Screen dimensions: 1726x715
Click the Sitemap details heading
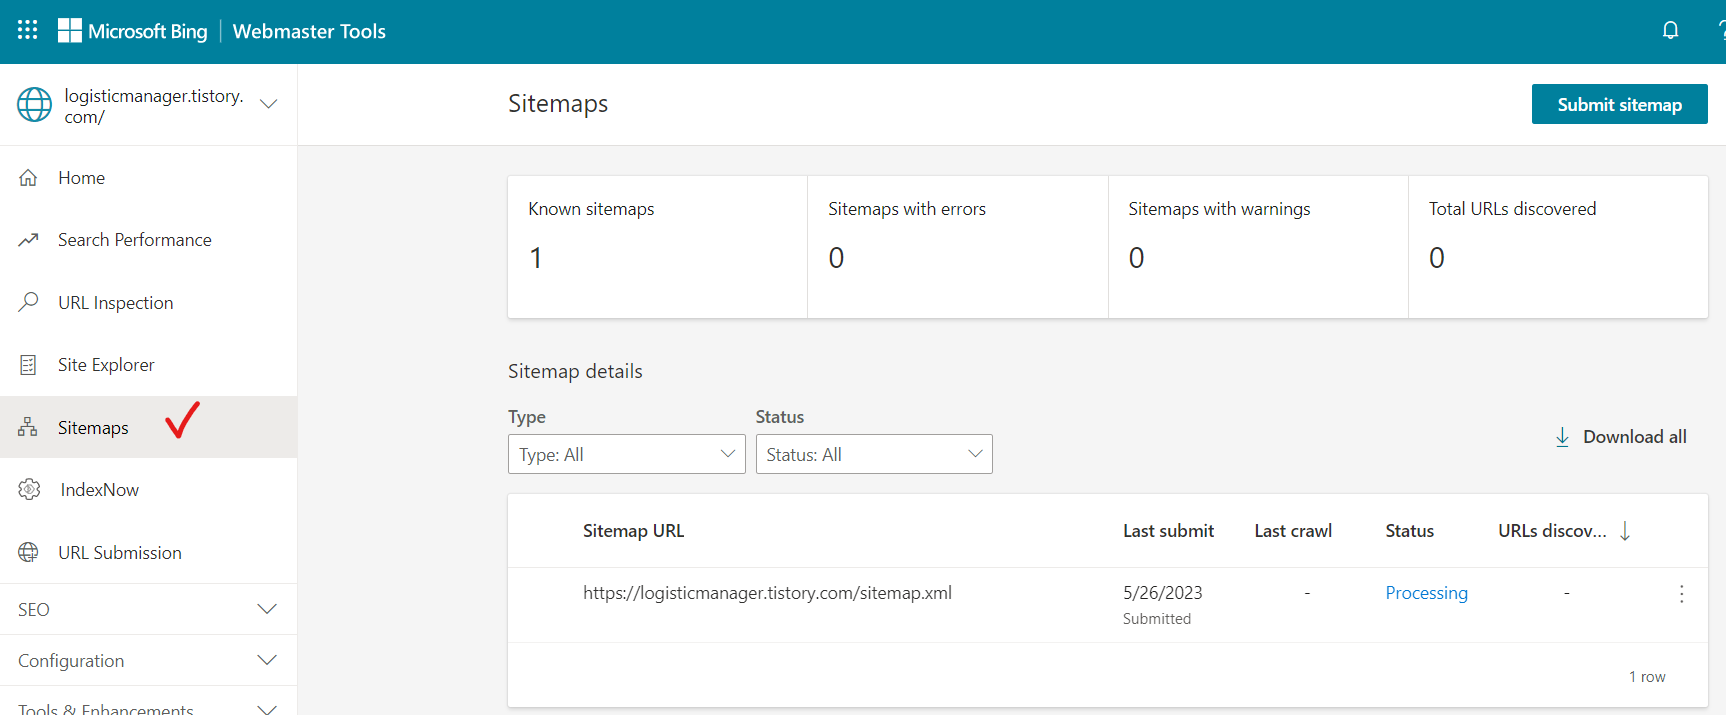(575, 371)
